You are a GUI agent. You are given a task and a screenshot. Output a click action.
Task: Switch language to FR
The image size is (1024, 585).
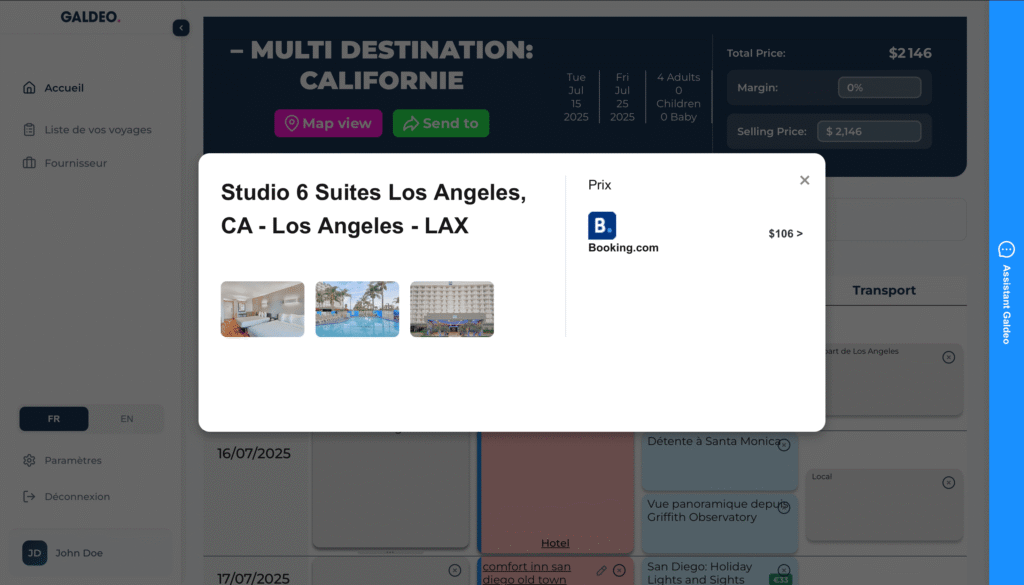54,419
